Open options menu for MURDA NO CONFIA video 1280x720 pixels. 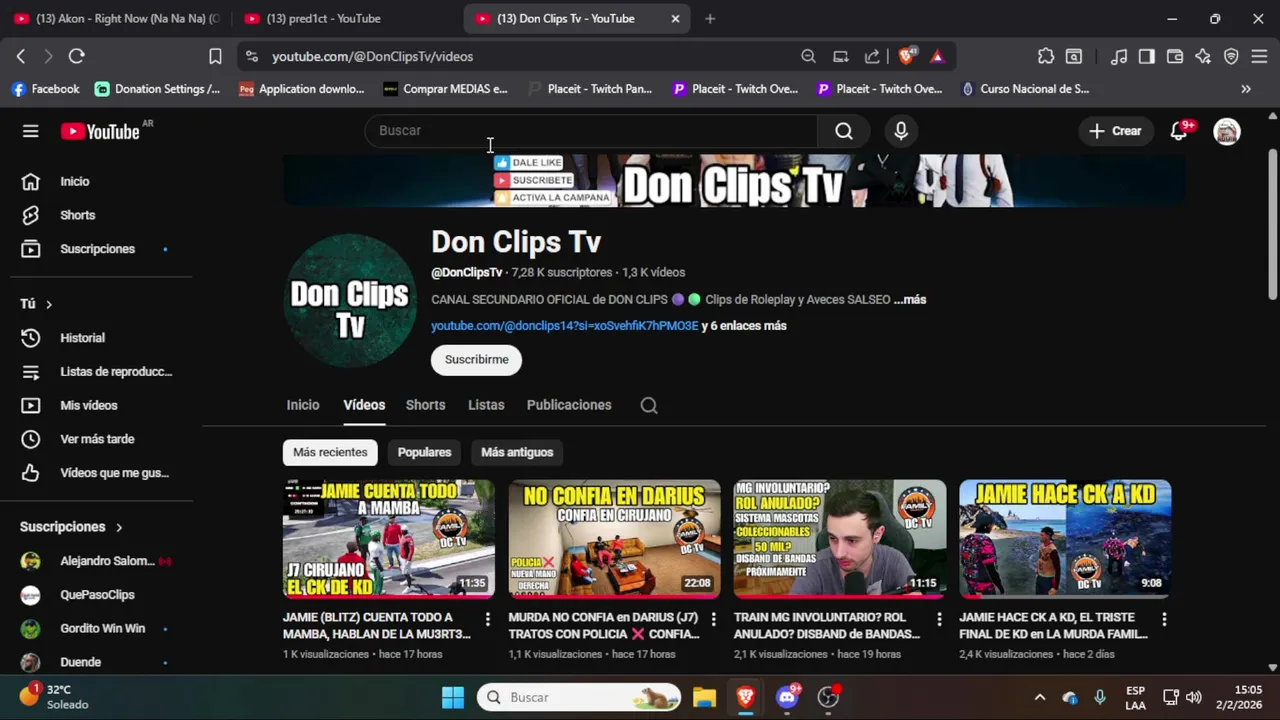coord(713,620)
